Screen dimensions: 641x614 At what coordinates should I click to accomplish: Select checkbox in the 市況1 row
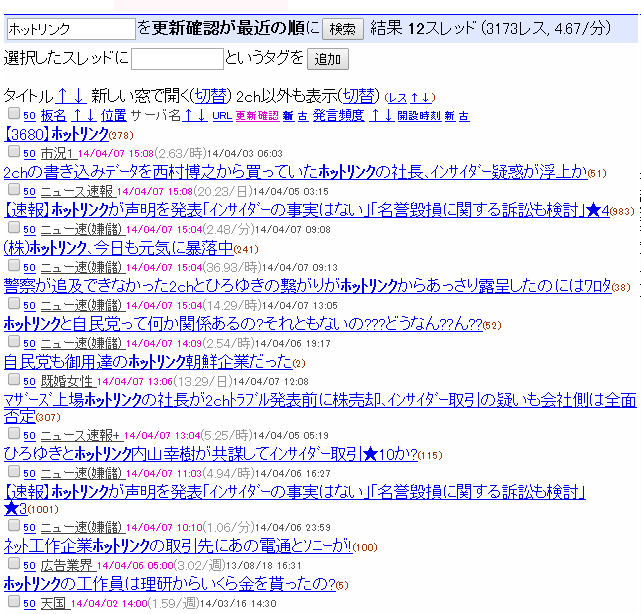(14, 151)
